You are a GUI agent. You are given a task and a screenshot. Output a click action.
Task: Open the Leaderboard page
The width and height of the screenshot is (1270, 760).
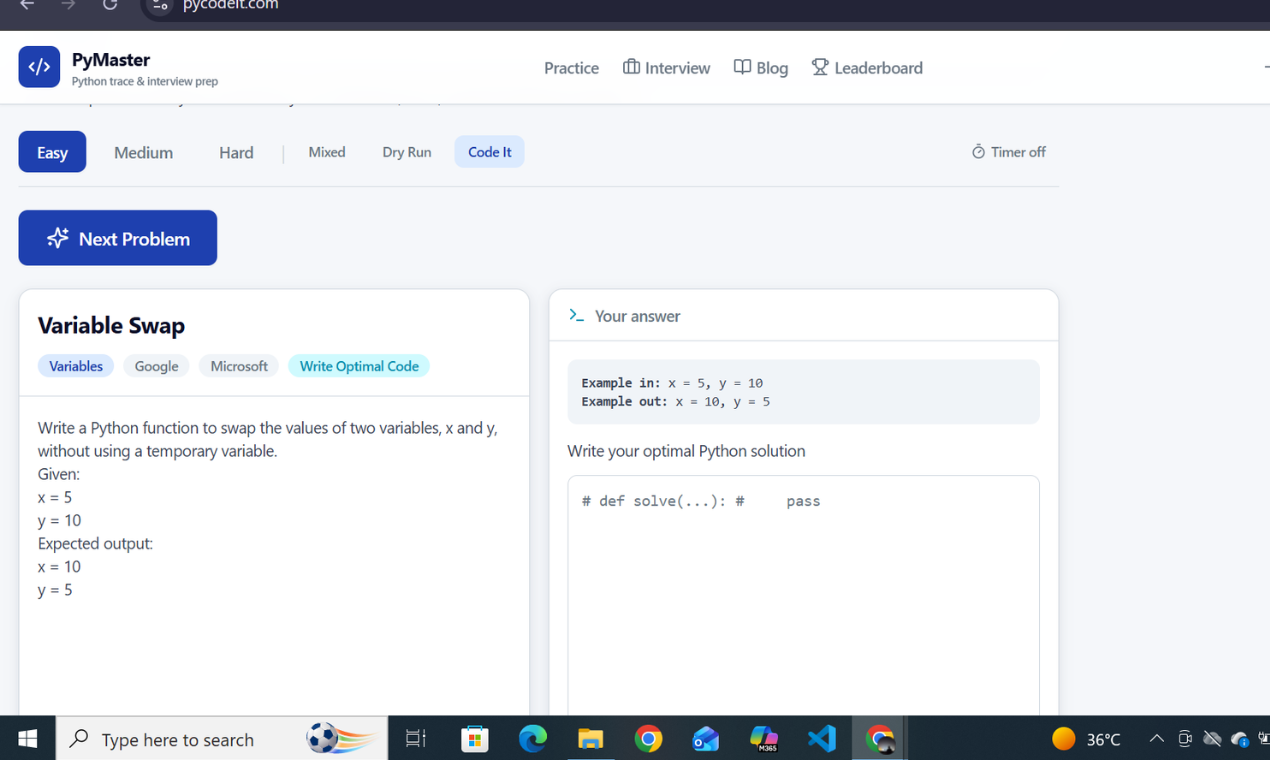click(867, 68)
